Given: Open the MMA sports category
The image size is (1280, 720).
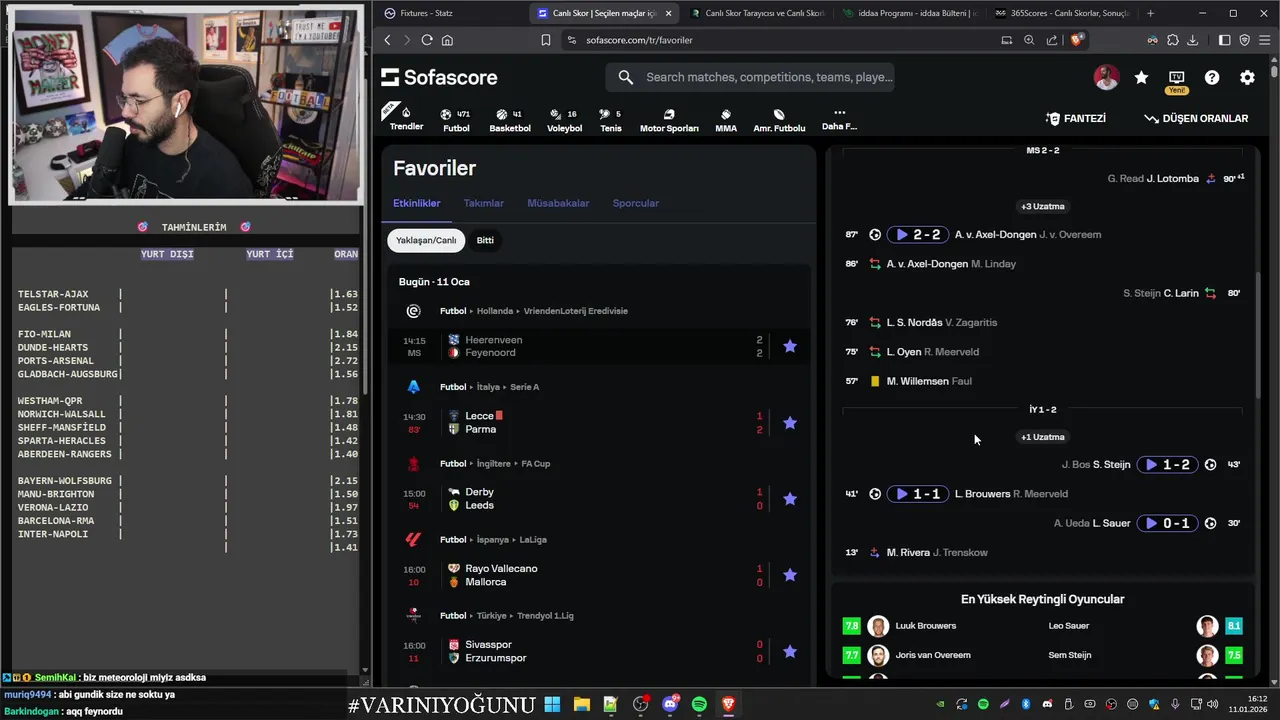Looking at the screenshot, I should pos(726,120).
